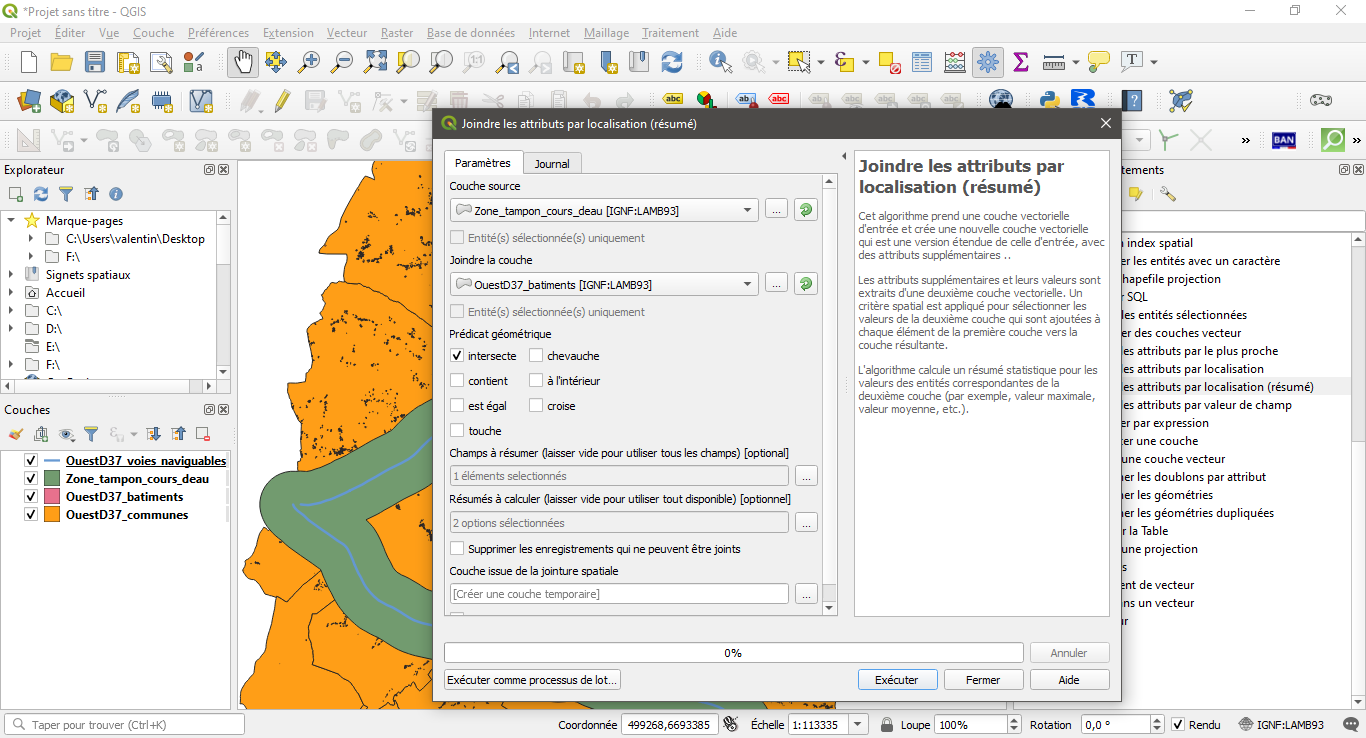This screenshot has height=738, width=1366.
Task: Click the map tips speech bubble icon
Action: [1099, 62]
